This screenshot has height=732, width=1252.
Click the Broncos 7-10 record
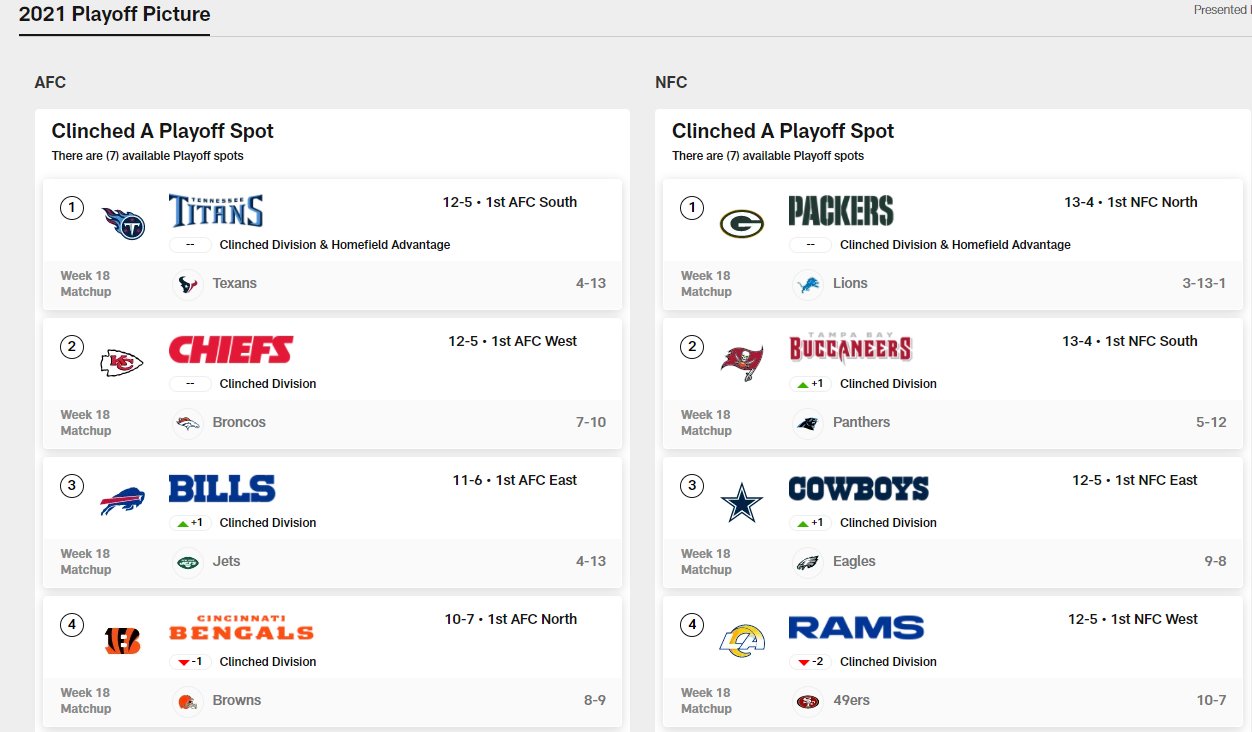[591, 423]
